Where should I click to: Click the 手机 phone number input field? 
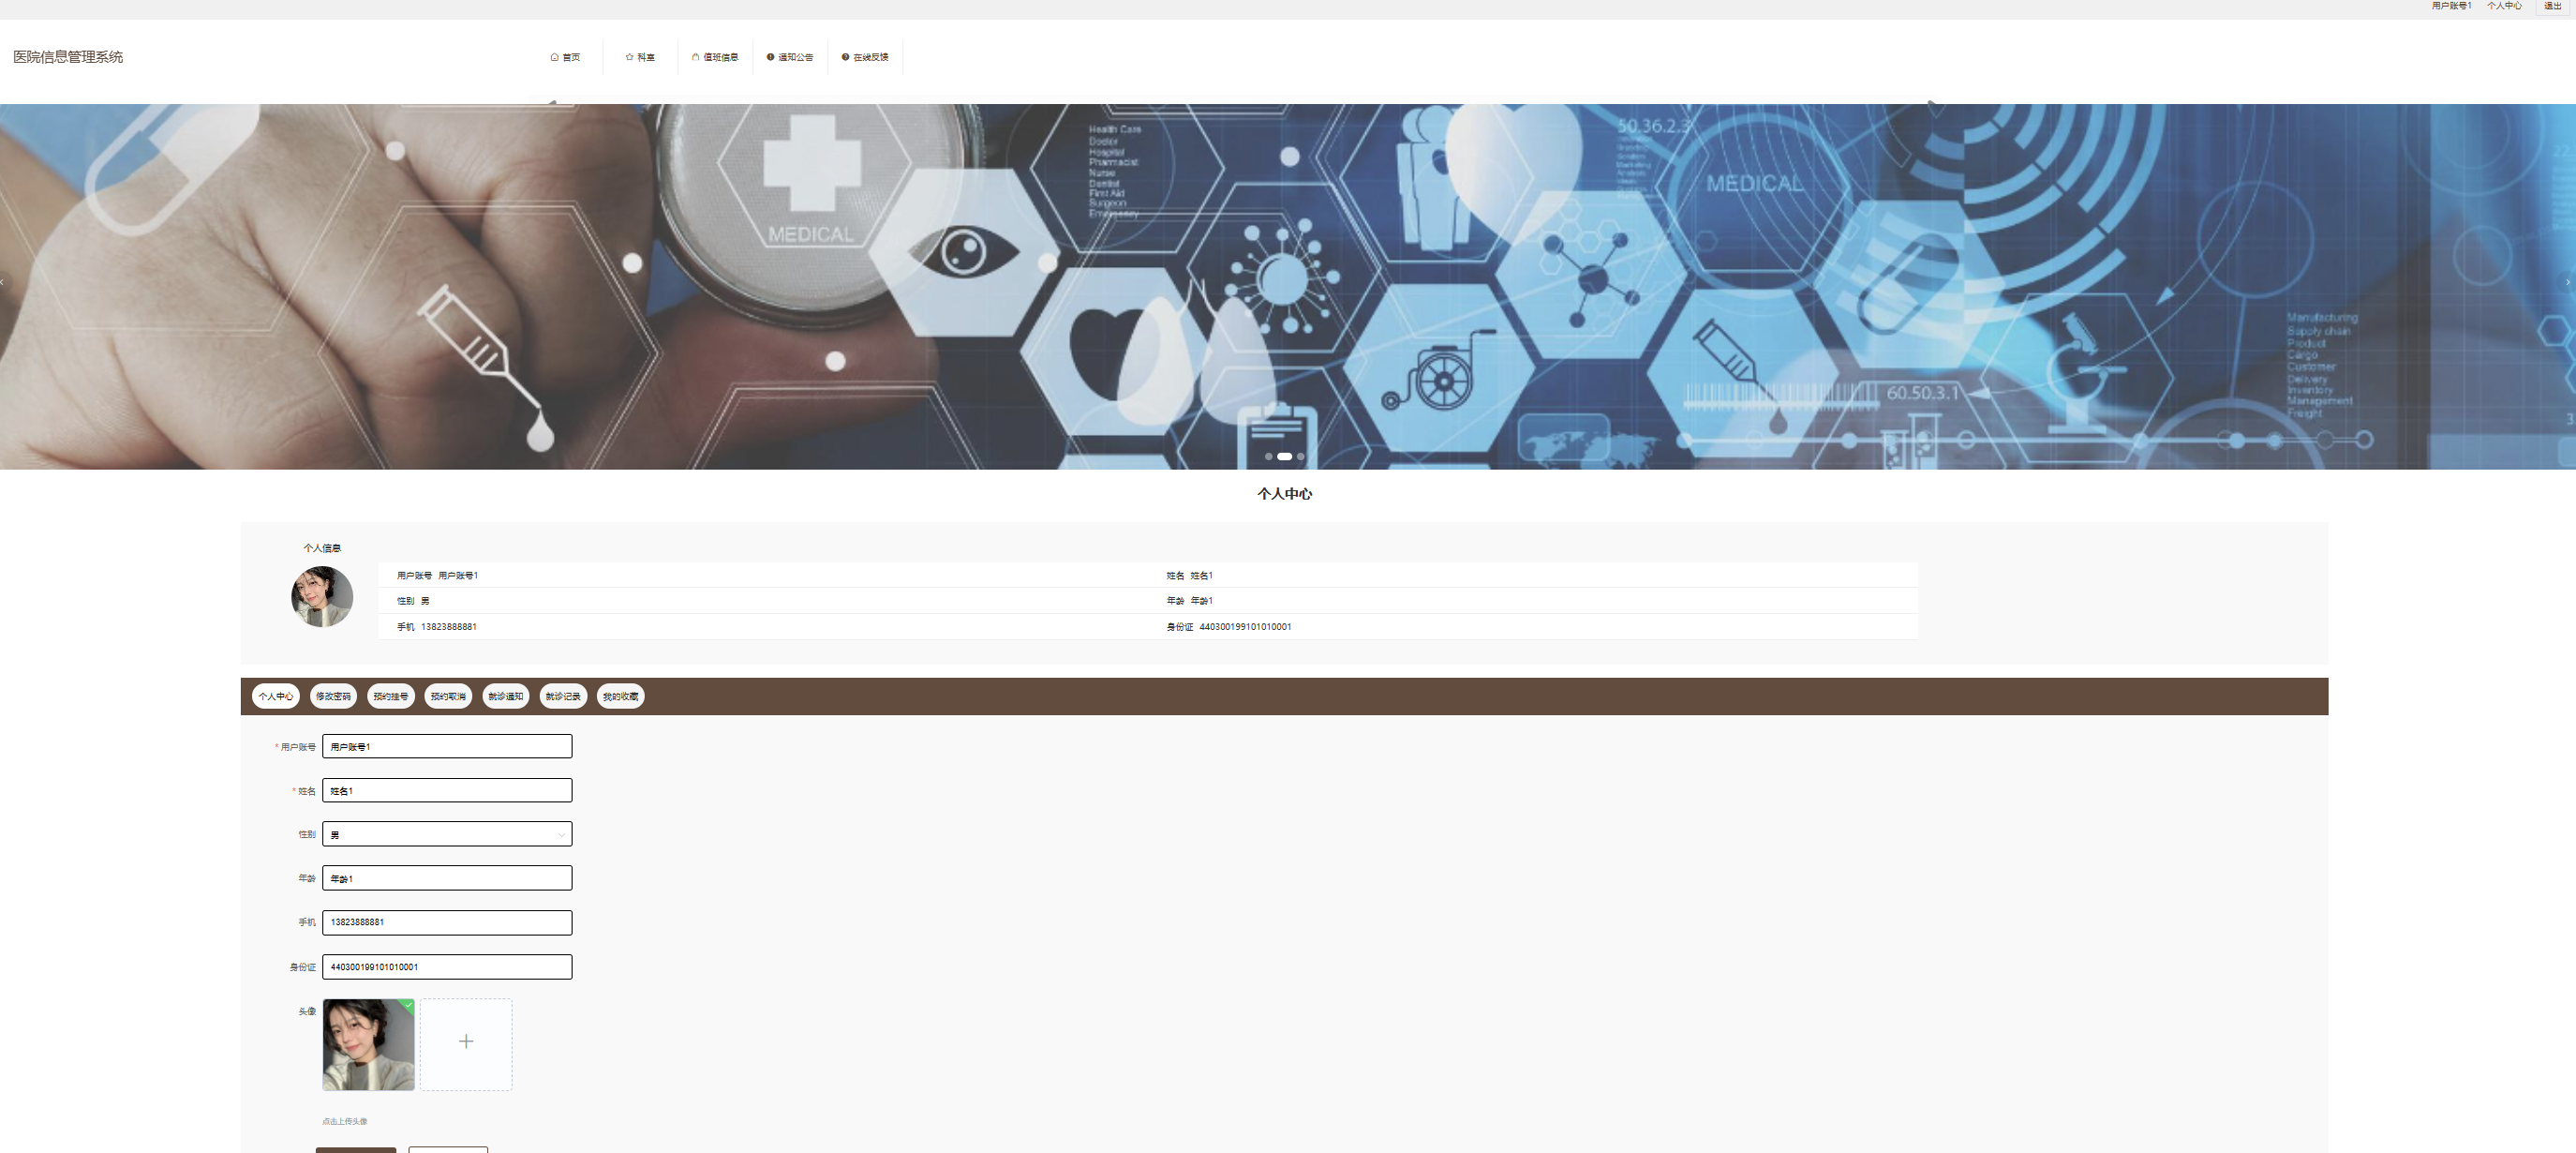click(x=447, y=922)
